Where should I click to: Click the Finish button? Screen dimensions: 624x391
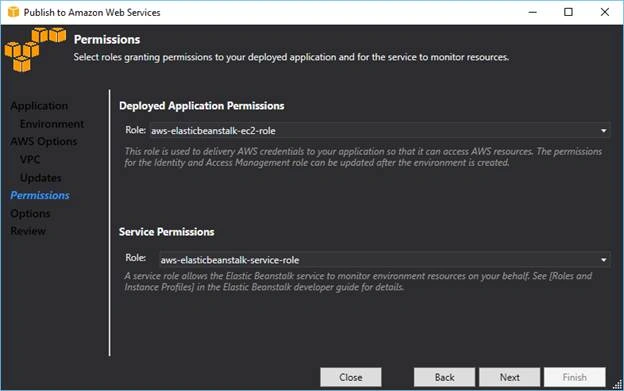click(x=575, y=377)
